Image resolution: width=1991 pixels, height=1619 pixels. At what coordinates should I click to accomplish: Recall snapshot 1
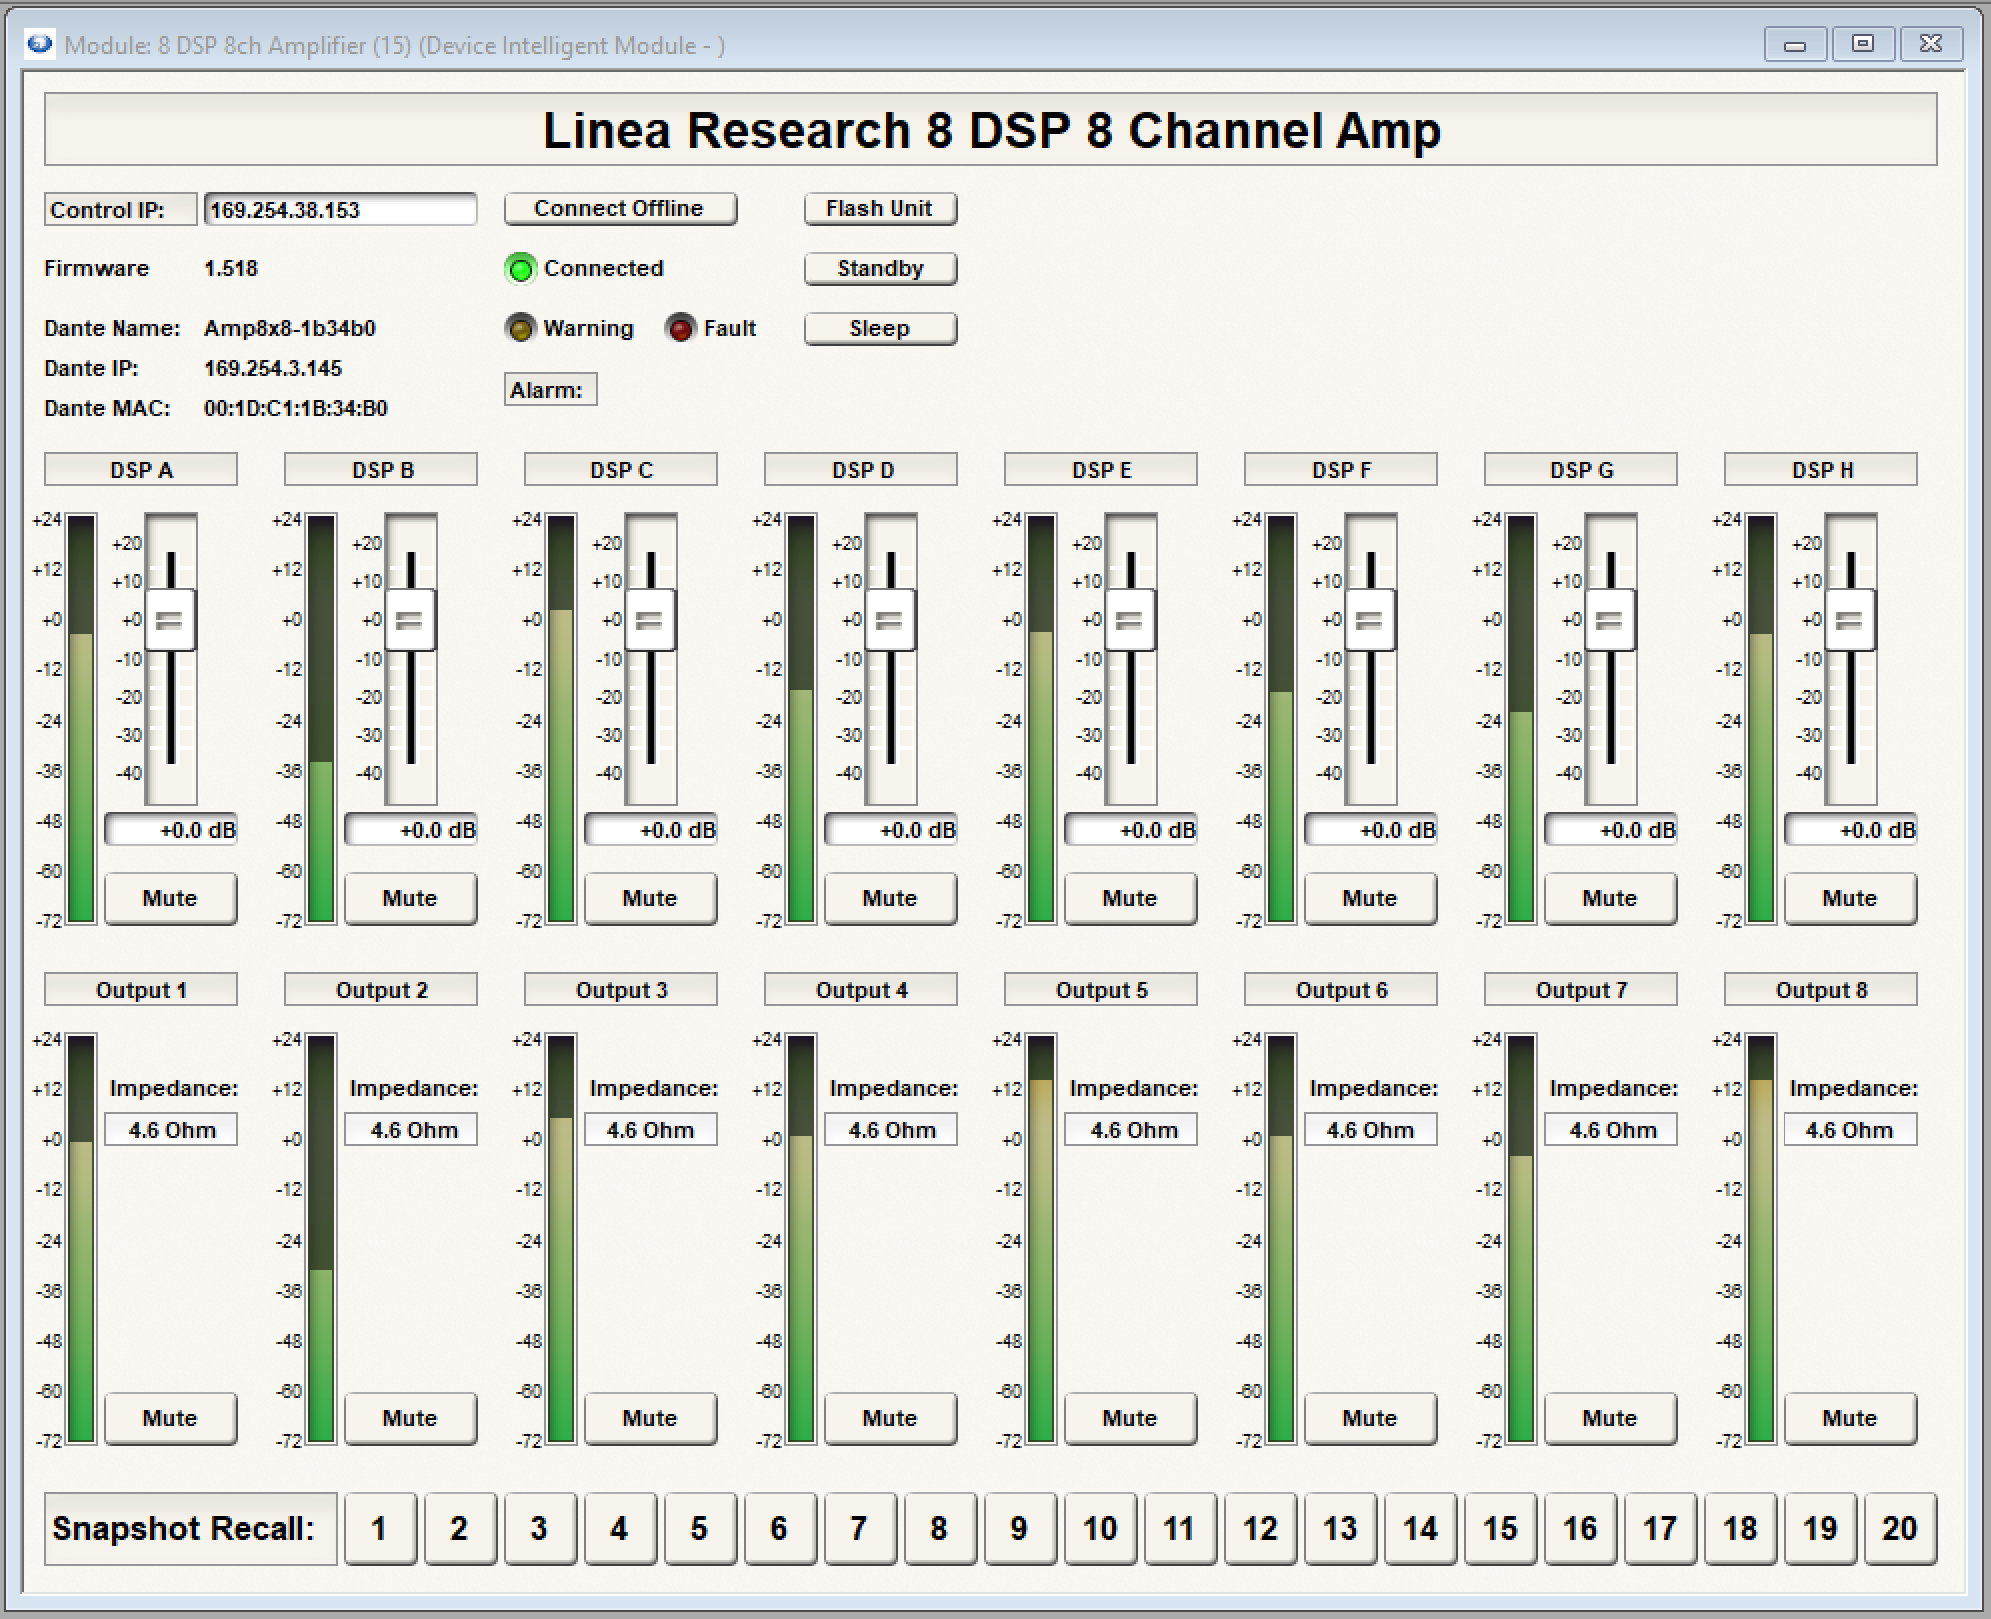380,1528
